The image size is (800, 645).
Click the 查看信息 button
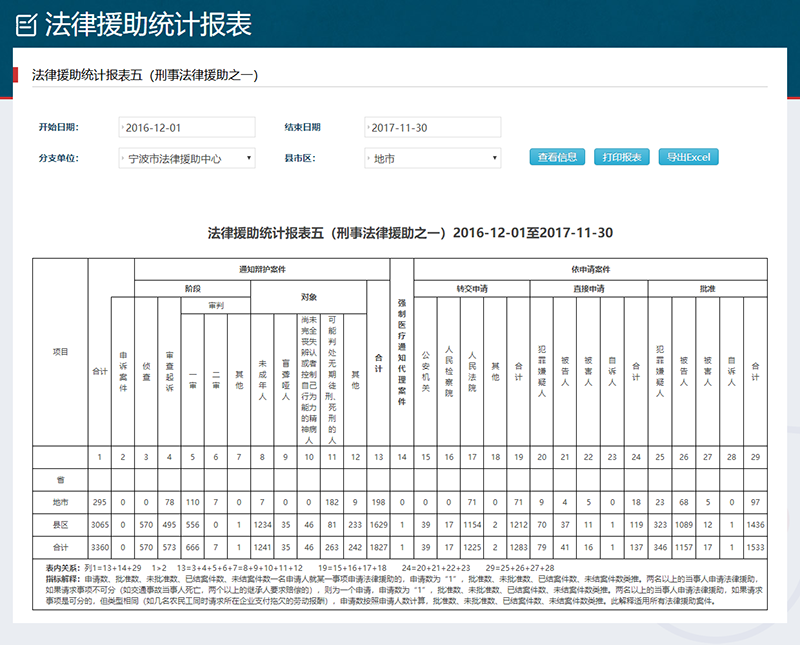click(x=557, y=157)
